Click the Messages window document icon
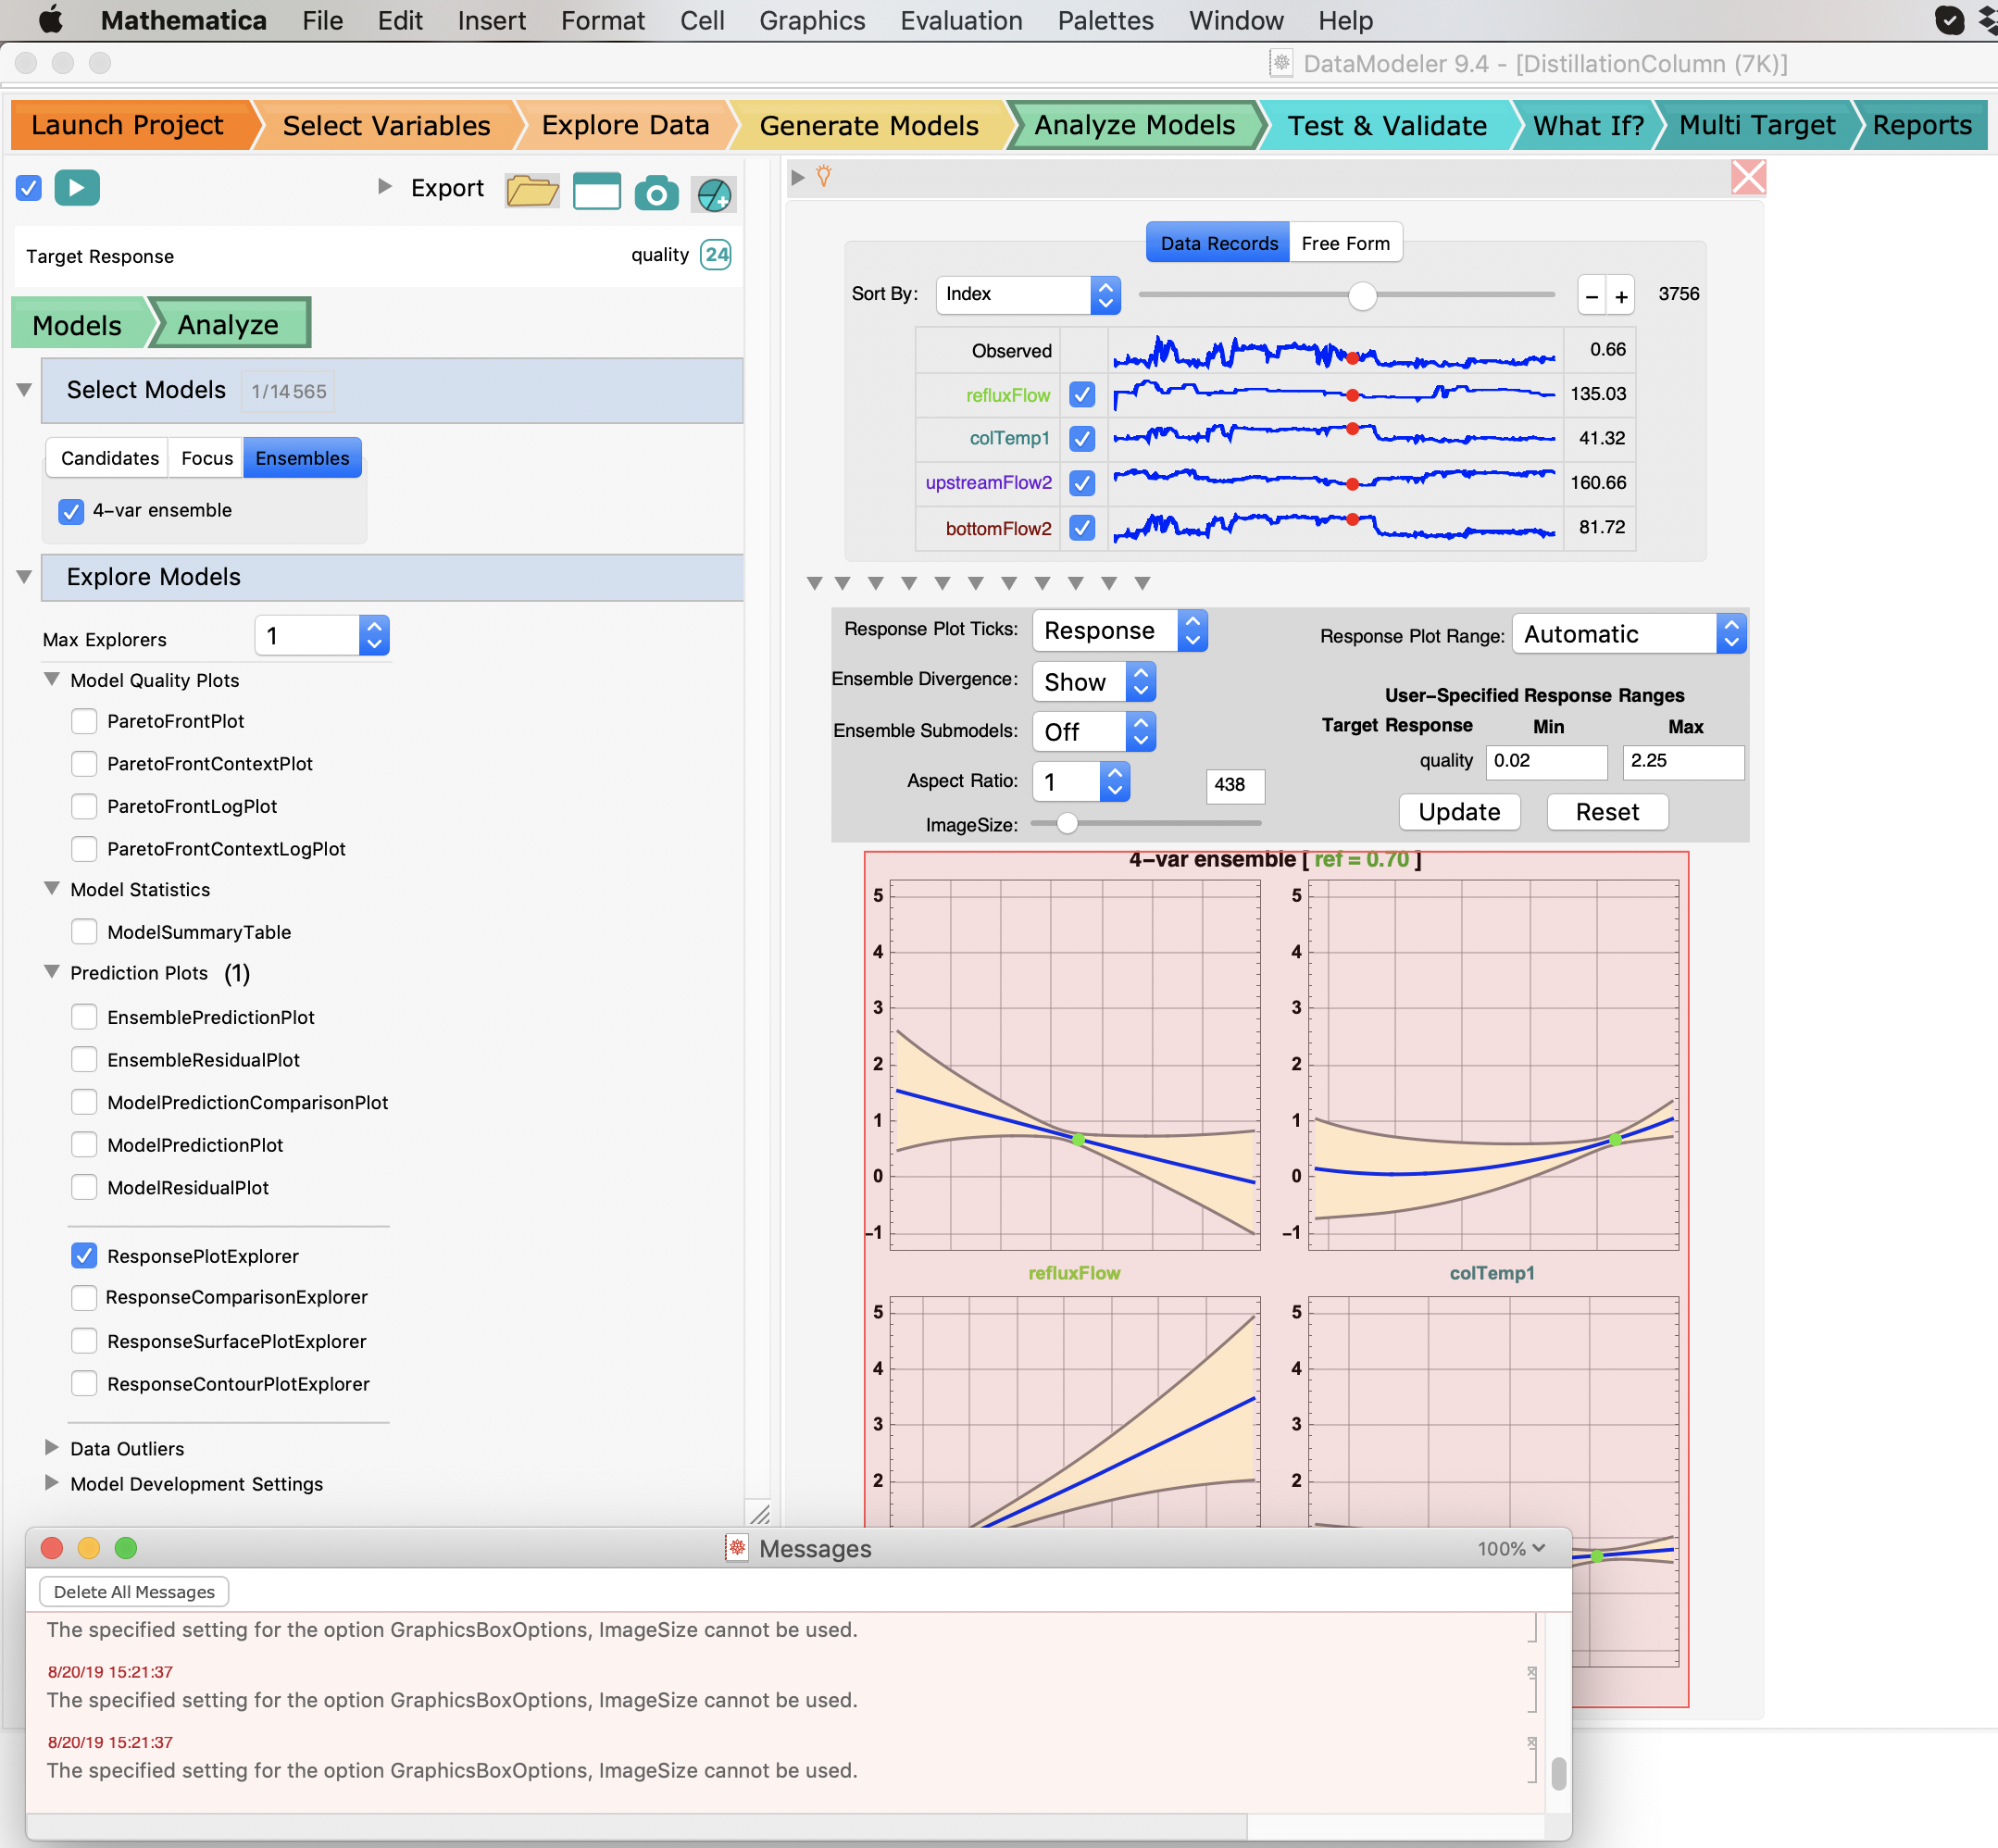 click(x=737, y=1548)
